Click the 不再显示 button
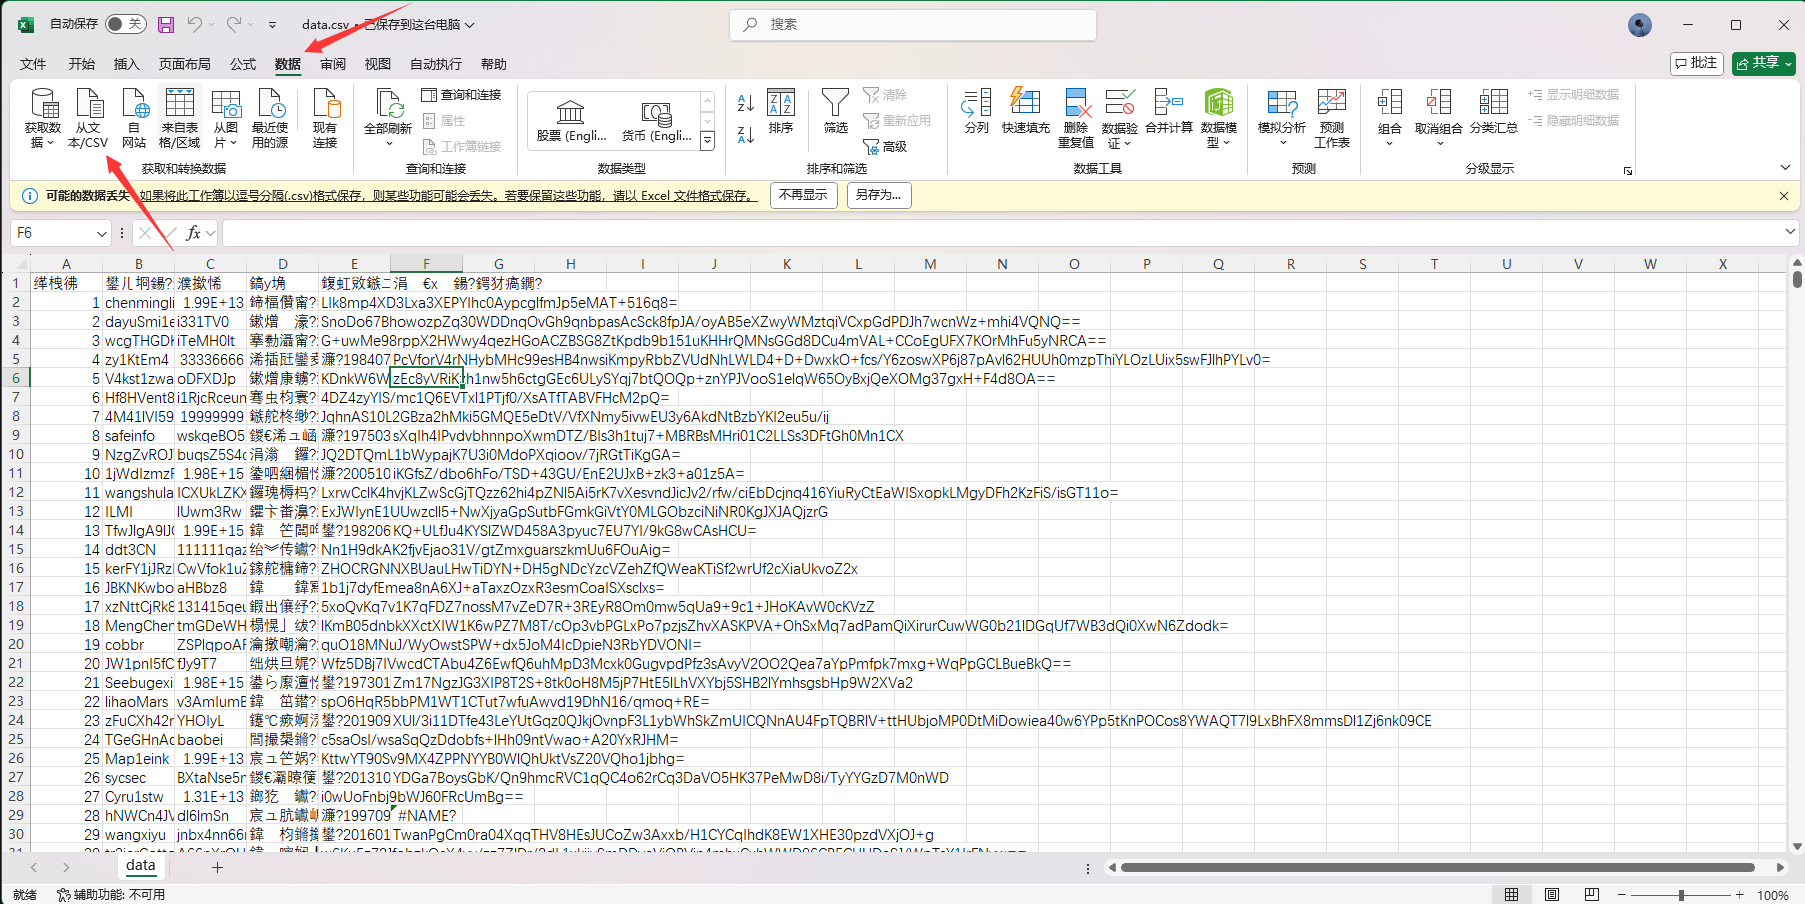Viewport: 1805px width, 904px height. click(803, 195)
